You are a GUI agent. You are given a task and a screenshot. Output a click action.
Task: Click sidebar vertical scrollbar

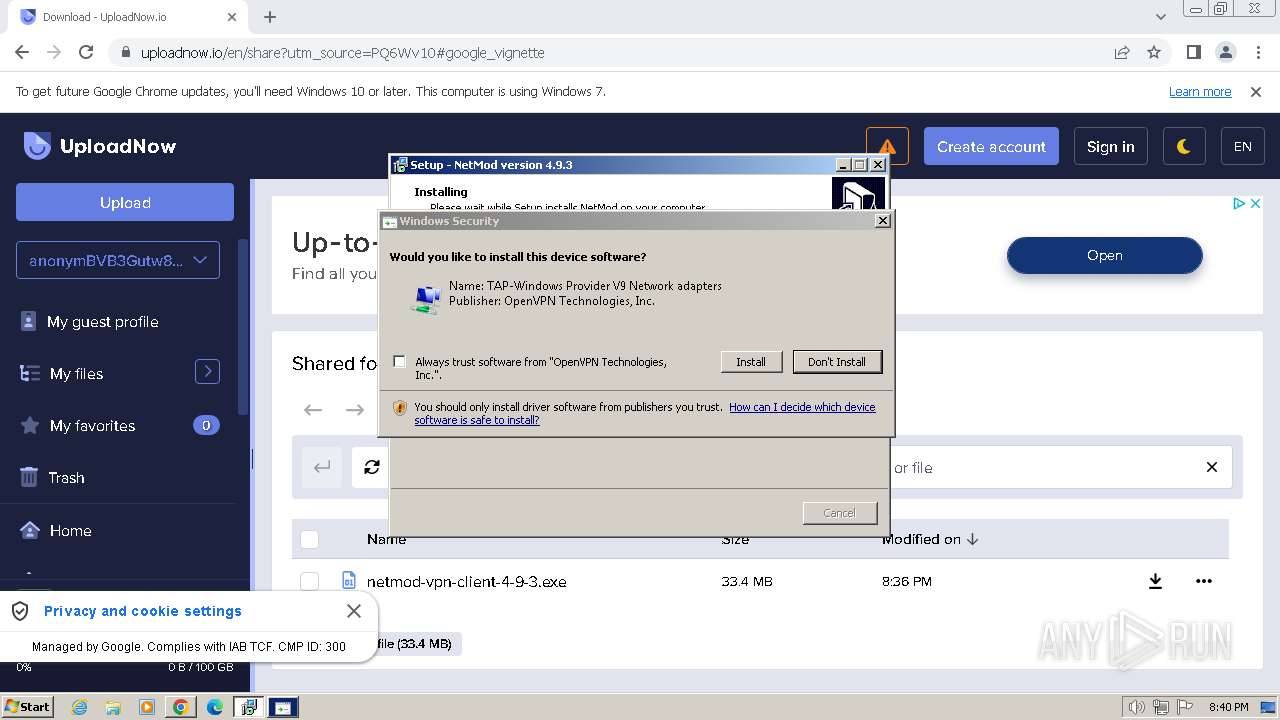(x=242, y=327)
